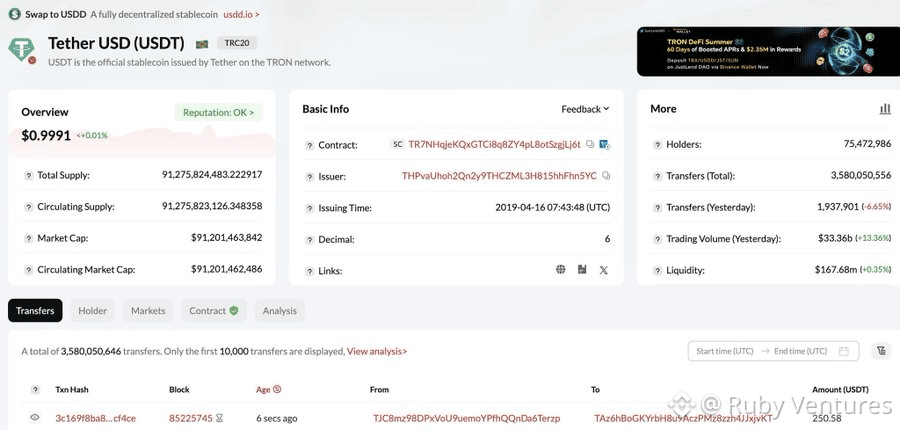Click the contract verification icon after the Contract address
The width and height of the screenshot is (900, 430).
(x=604, y=145)
